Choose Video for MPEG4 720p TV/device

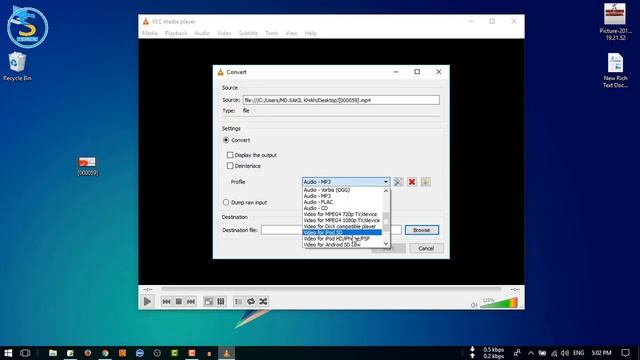pyautogui.click(x=342, y=214)
